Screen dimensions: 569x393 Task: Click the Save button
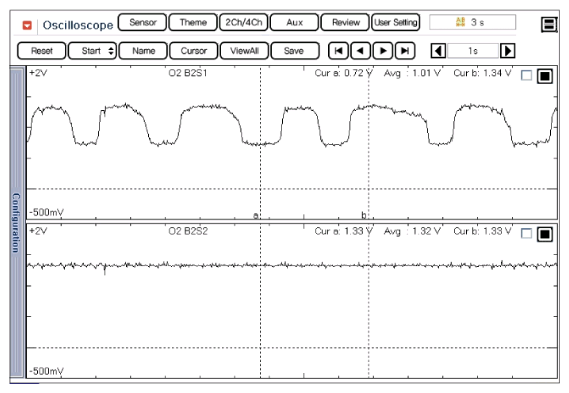(x=295, y=51)
